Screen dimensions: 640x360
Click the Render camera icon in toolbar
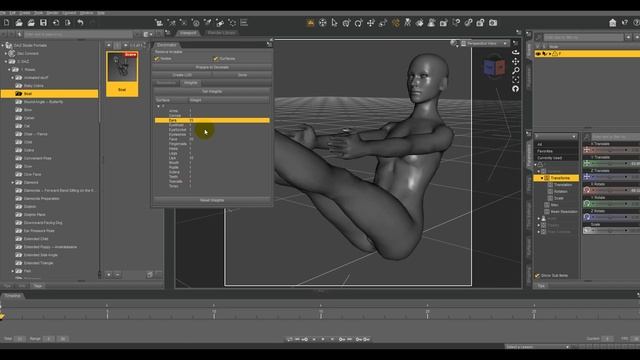pos(493,23)
